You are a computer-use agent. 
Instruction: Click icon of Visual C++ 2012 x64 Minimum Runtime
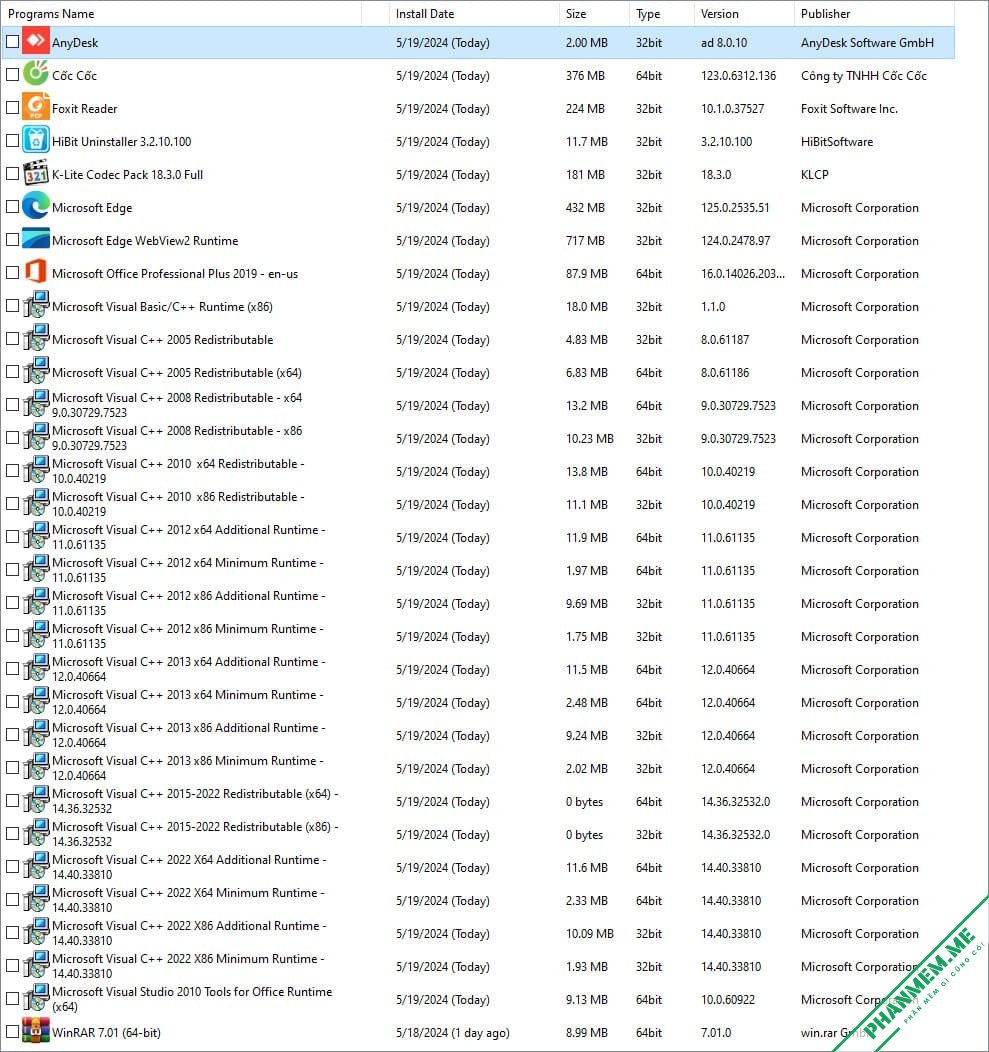[36, 569]
